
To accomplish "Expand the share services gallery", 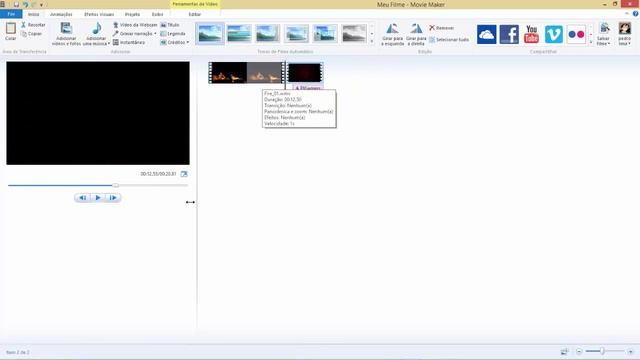I will pos(591,42).
